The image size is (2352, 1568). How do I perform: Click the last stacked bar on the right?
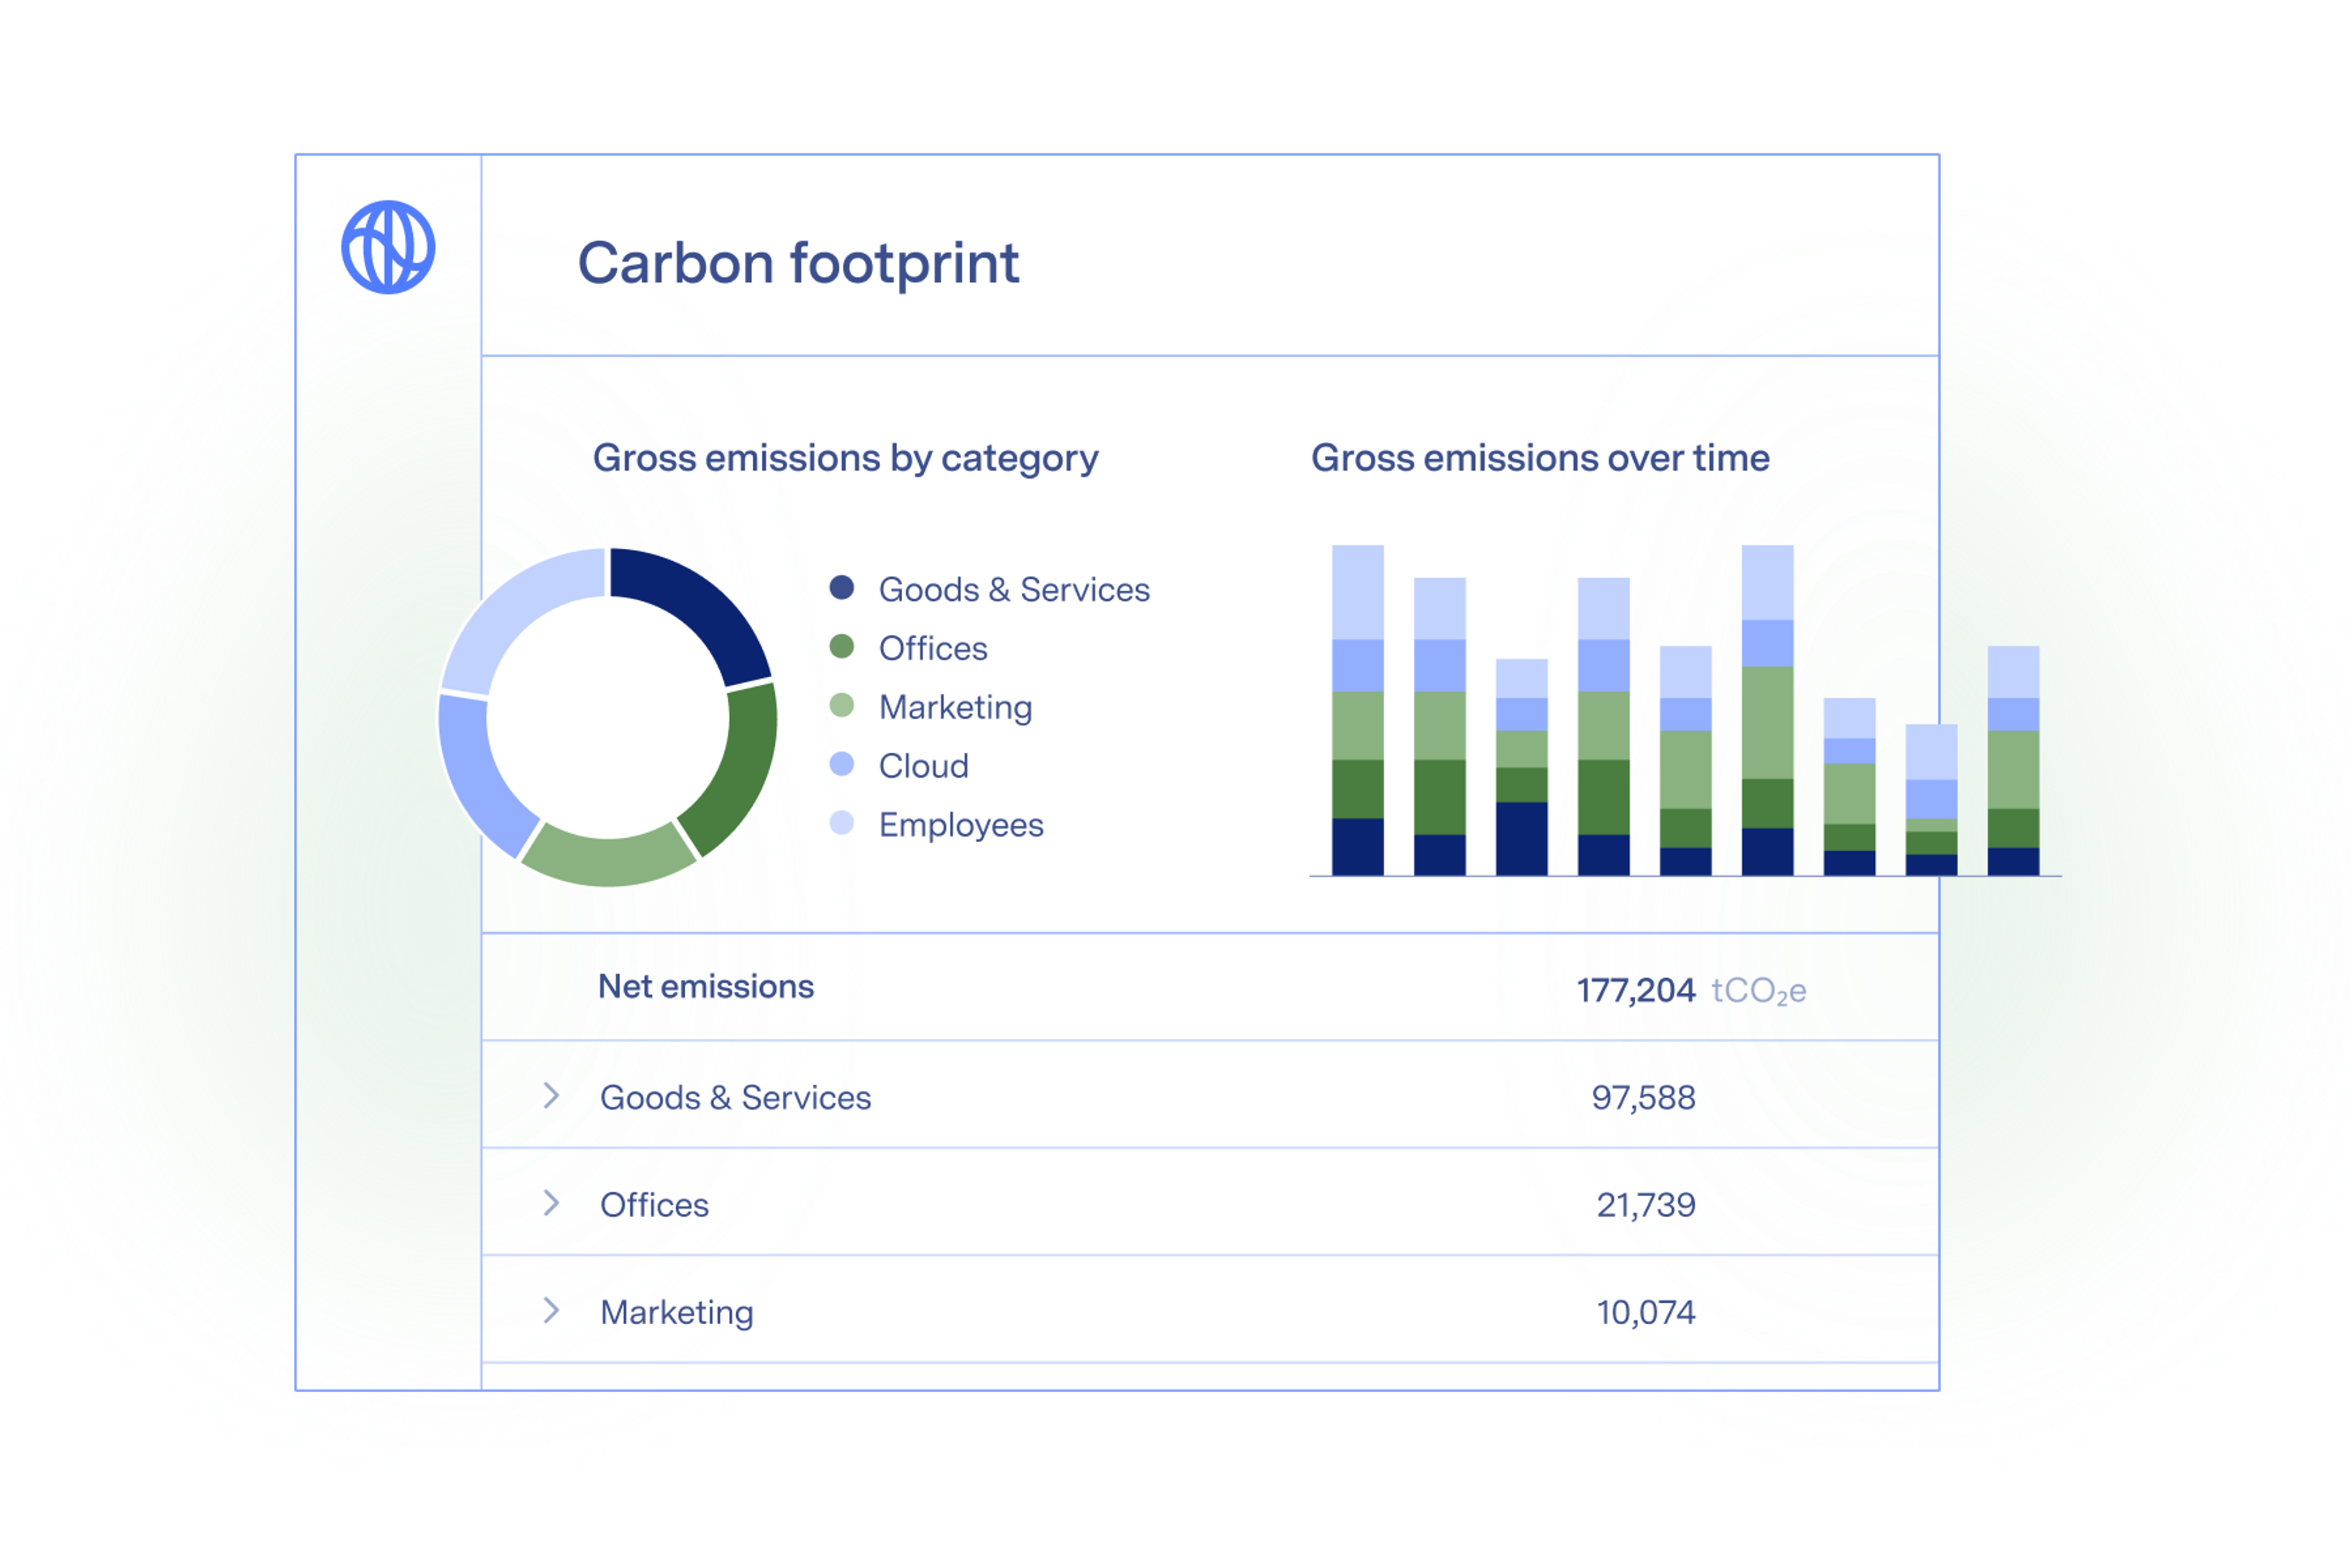2013,762
